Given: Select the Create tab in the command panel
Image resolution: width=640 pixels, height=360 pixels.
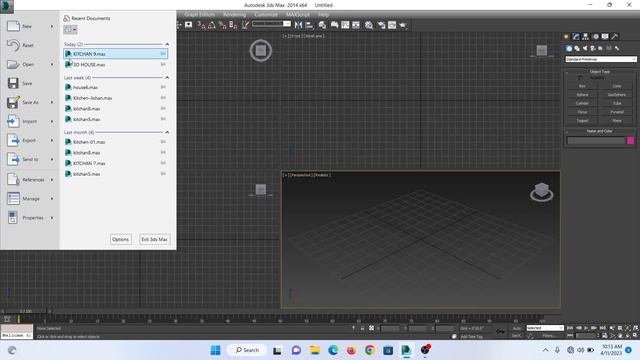Looking at the screenshot, I should pos(566,37).
